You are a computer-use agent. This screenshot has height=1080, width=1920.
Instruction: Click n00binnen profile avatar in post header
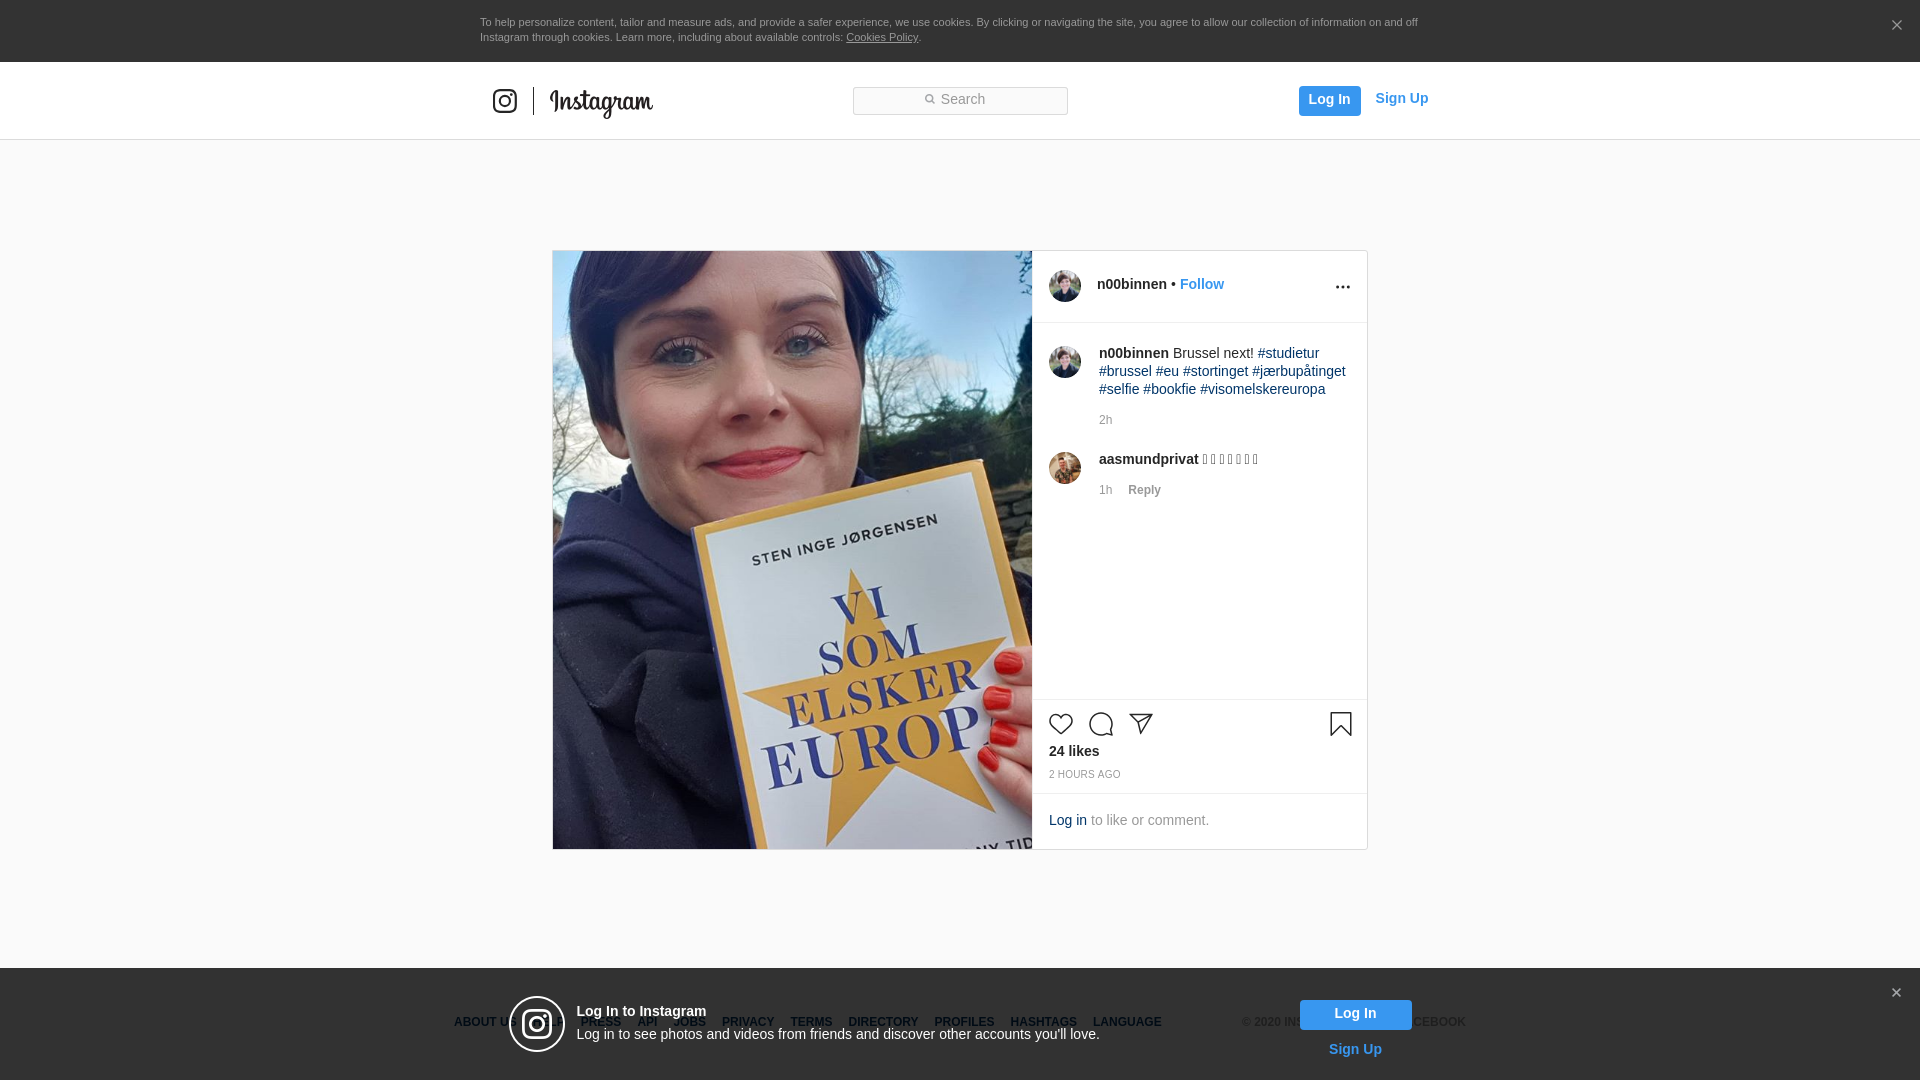pyautogui.click(x=1065, y=286)
